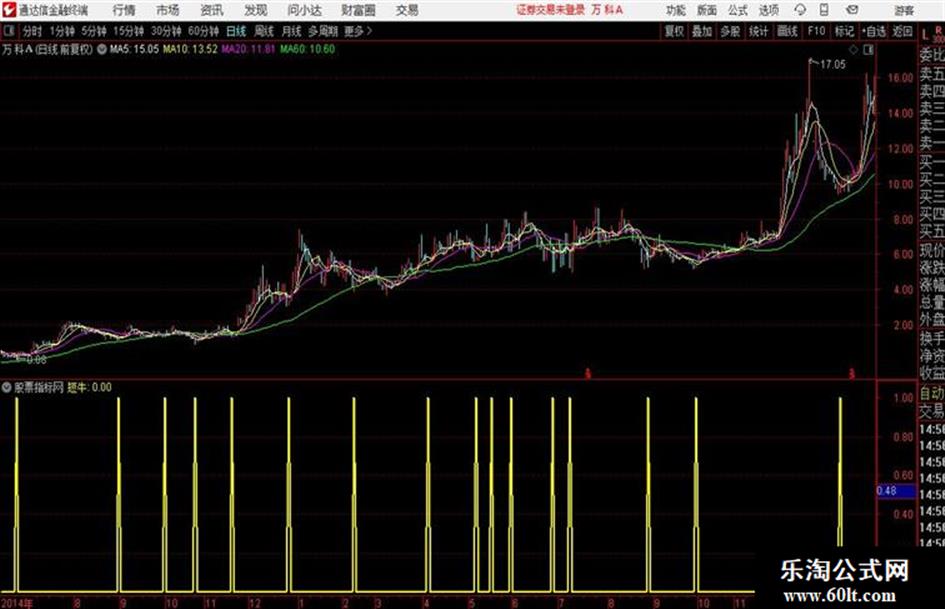
Task: Open the 发现 menu
Action: [x=256, y=10]
